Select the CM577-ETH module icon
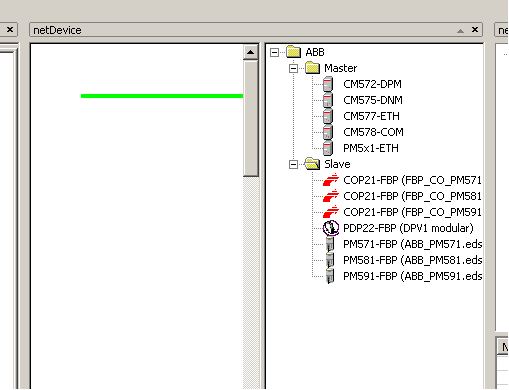The height and width of the screenshot is (390, 509). [x=328, y=116]
